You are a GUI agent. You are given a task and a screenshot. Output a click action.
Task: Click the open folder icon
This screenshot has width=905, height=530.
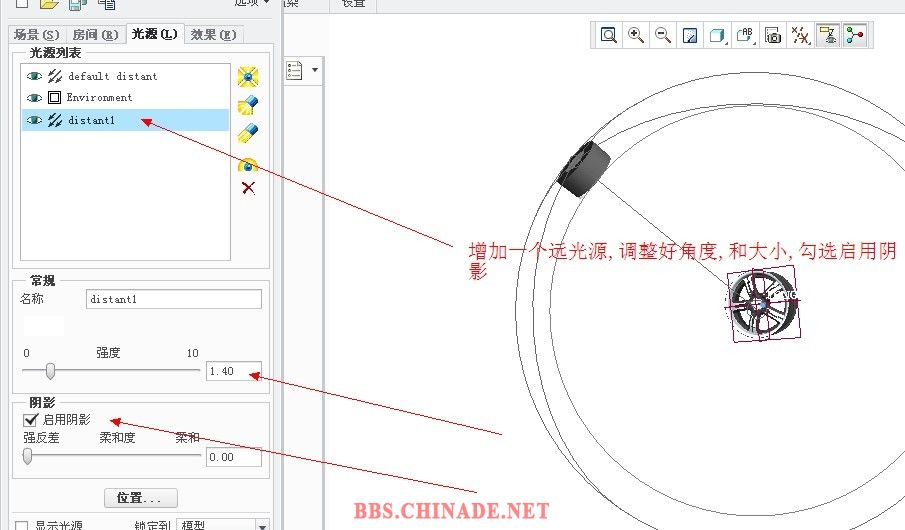point(49,4)
